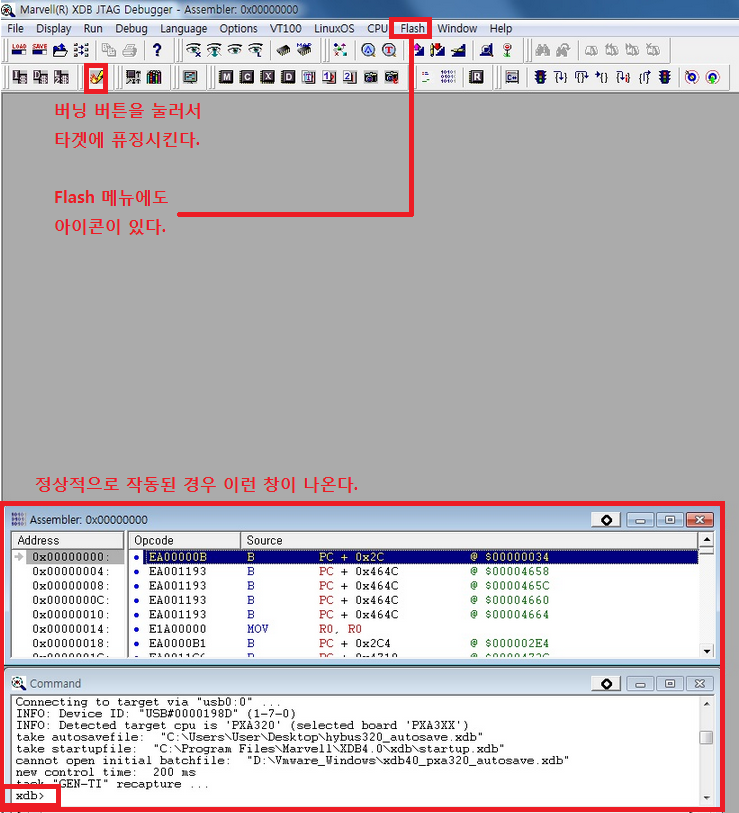Click the flash burn icon with flame

tap(96, 78)
